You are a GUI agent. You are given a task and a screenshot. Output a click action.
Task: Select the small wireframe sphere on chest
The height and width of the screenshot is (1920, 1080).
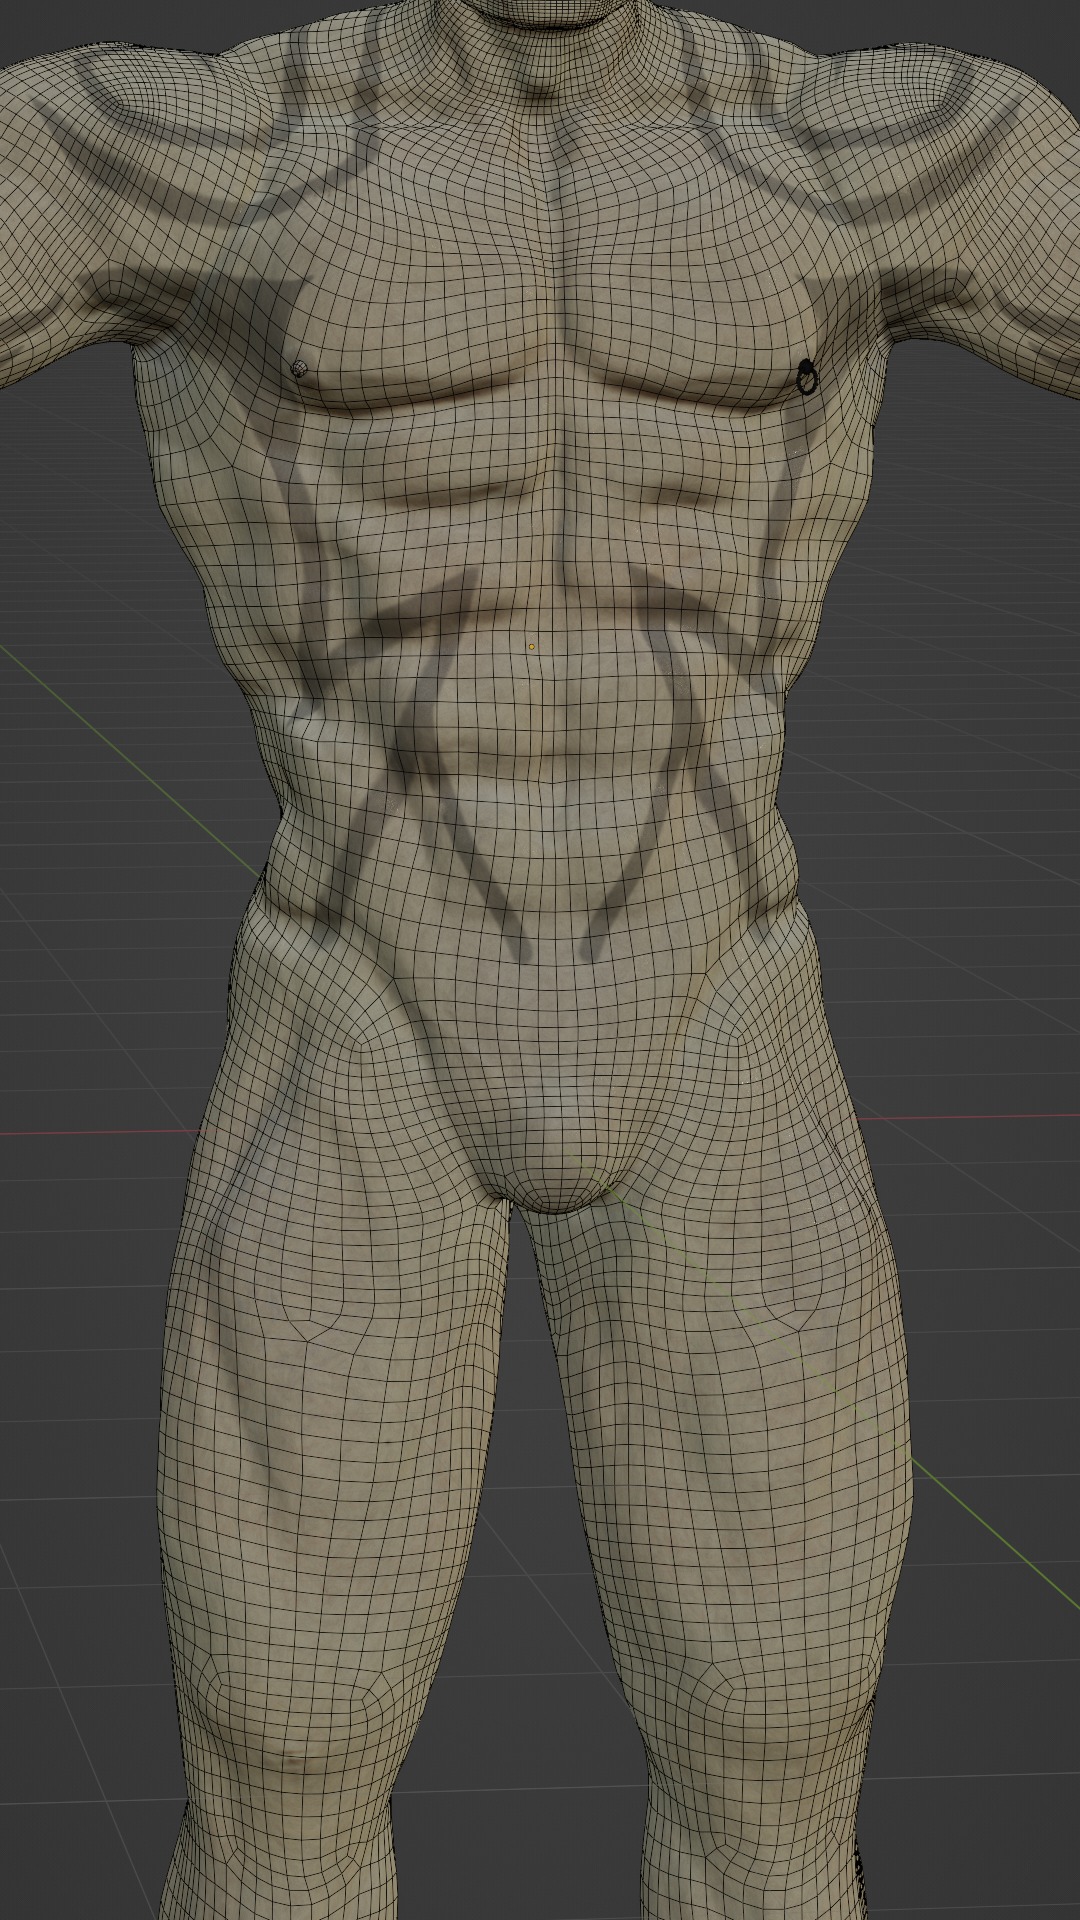click(298, 369)
